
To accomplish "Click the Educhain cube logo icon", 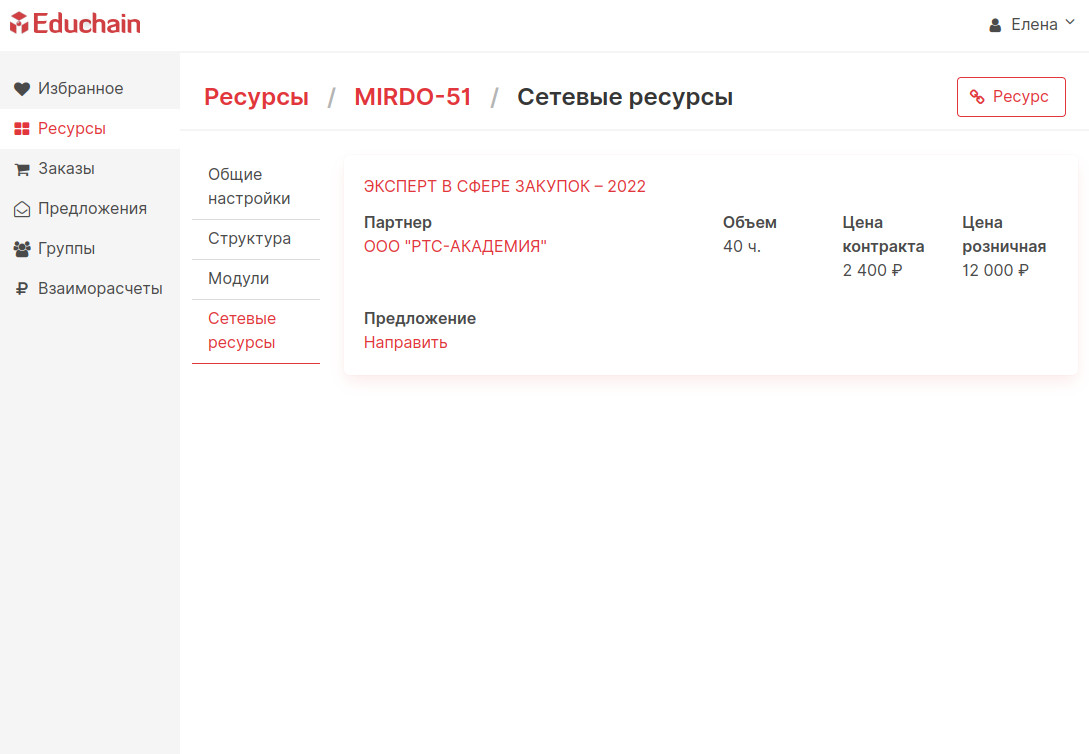I will pos(19,23).
